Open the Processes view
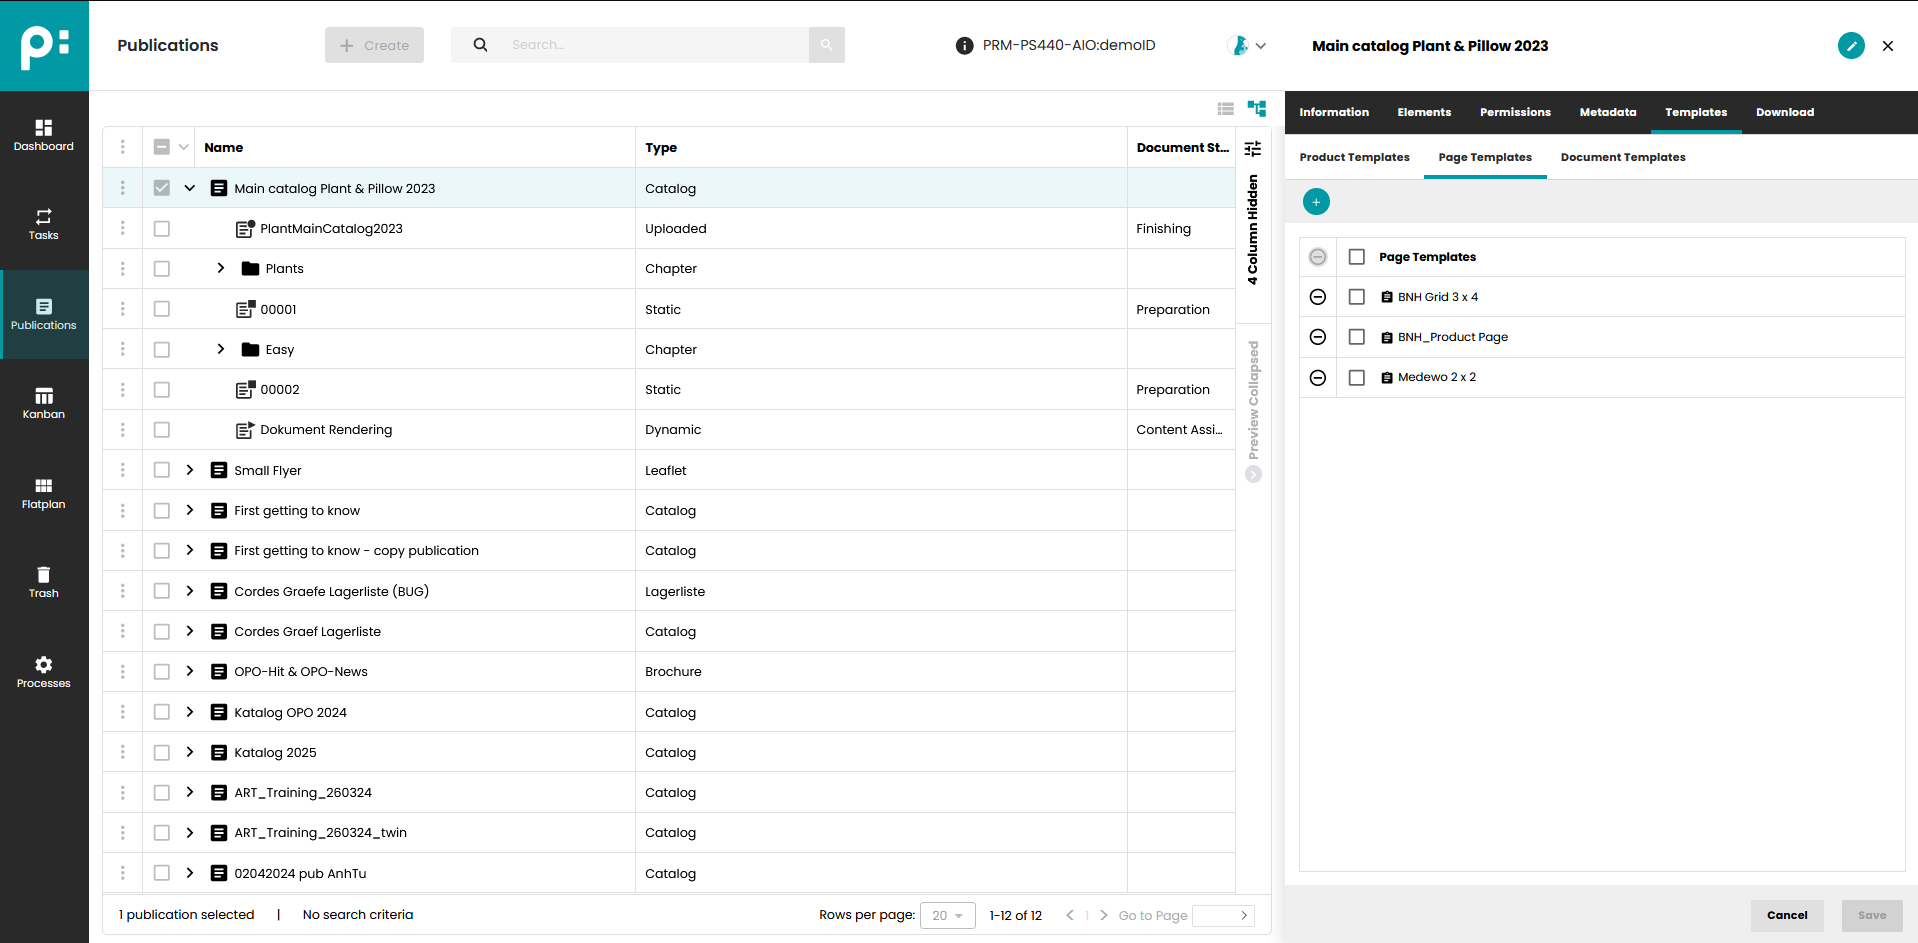The width and height of the screenshot is (1918, 943). click(x=43, y=671)
